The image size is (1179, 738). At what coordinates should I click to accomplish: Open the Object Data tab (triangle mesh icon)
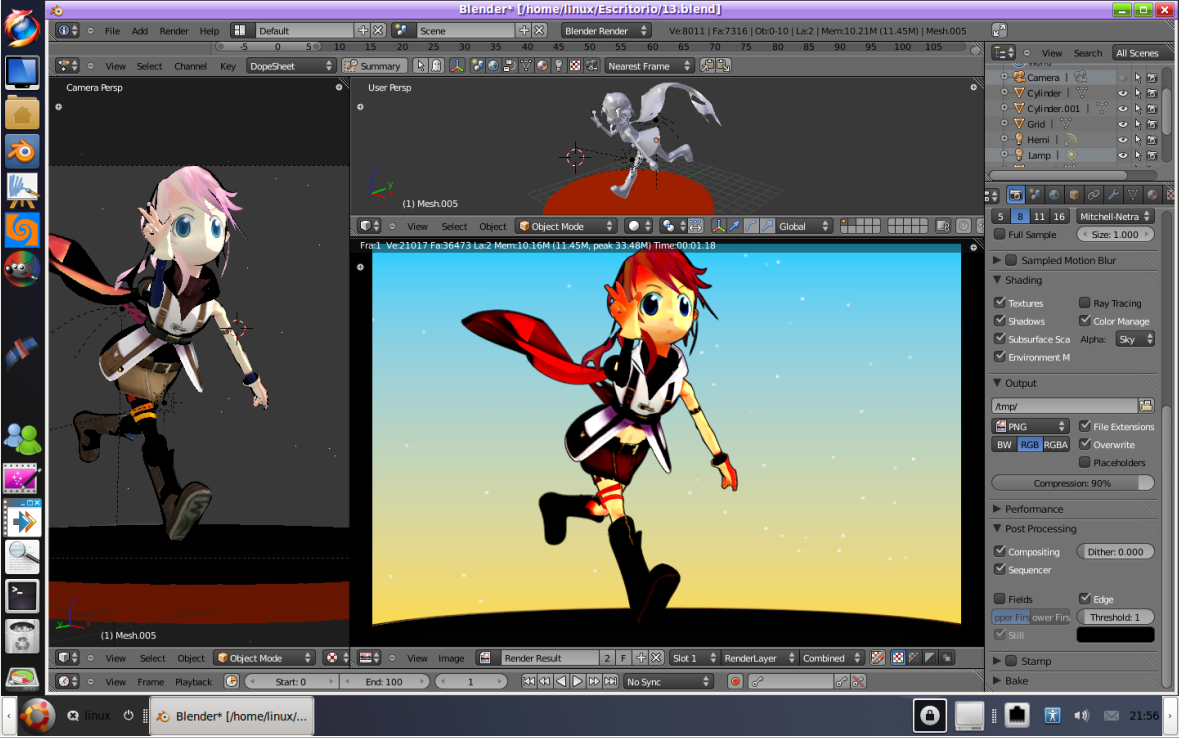(1132, 195)
